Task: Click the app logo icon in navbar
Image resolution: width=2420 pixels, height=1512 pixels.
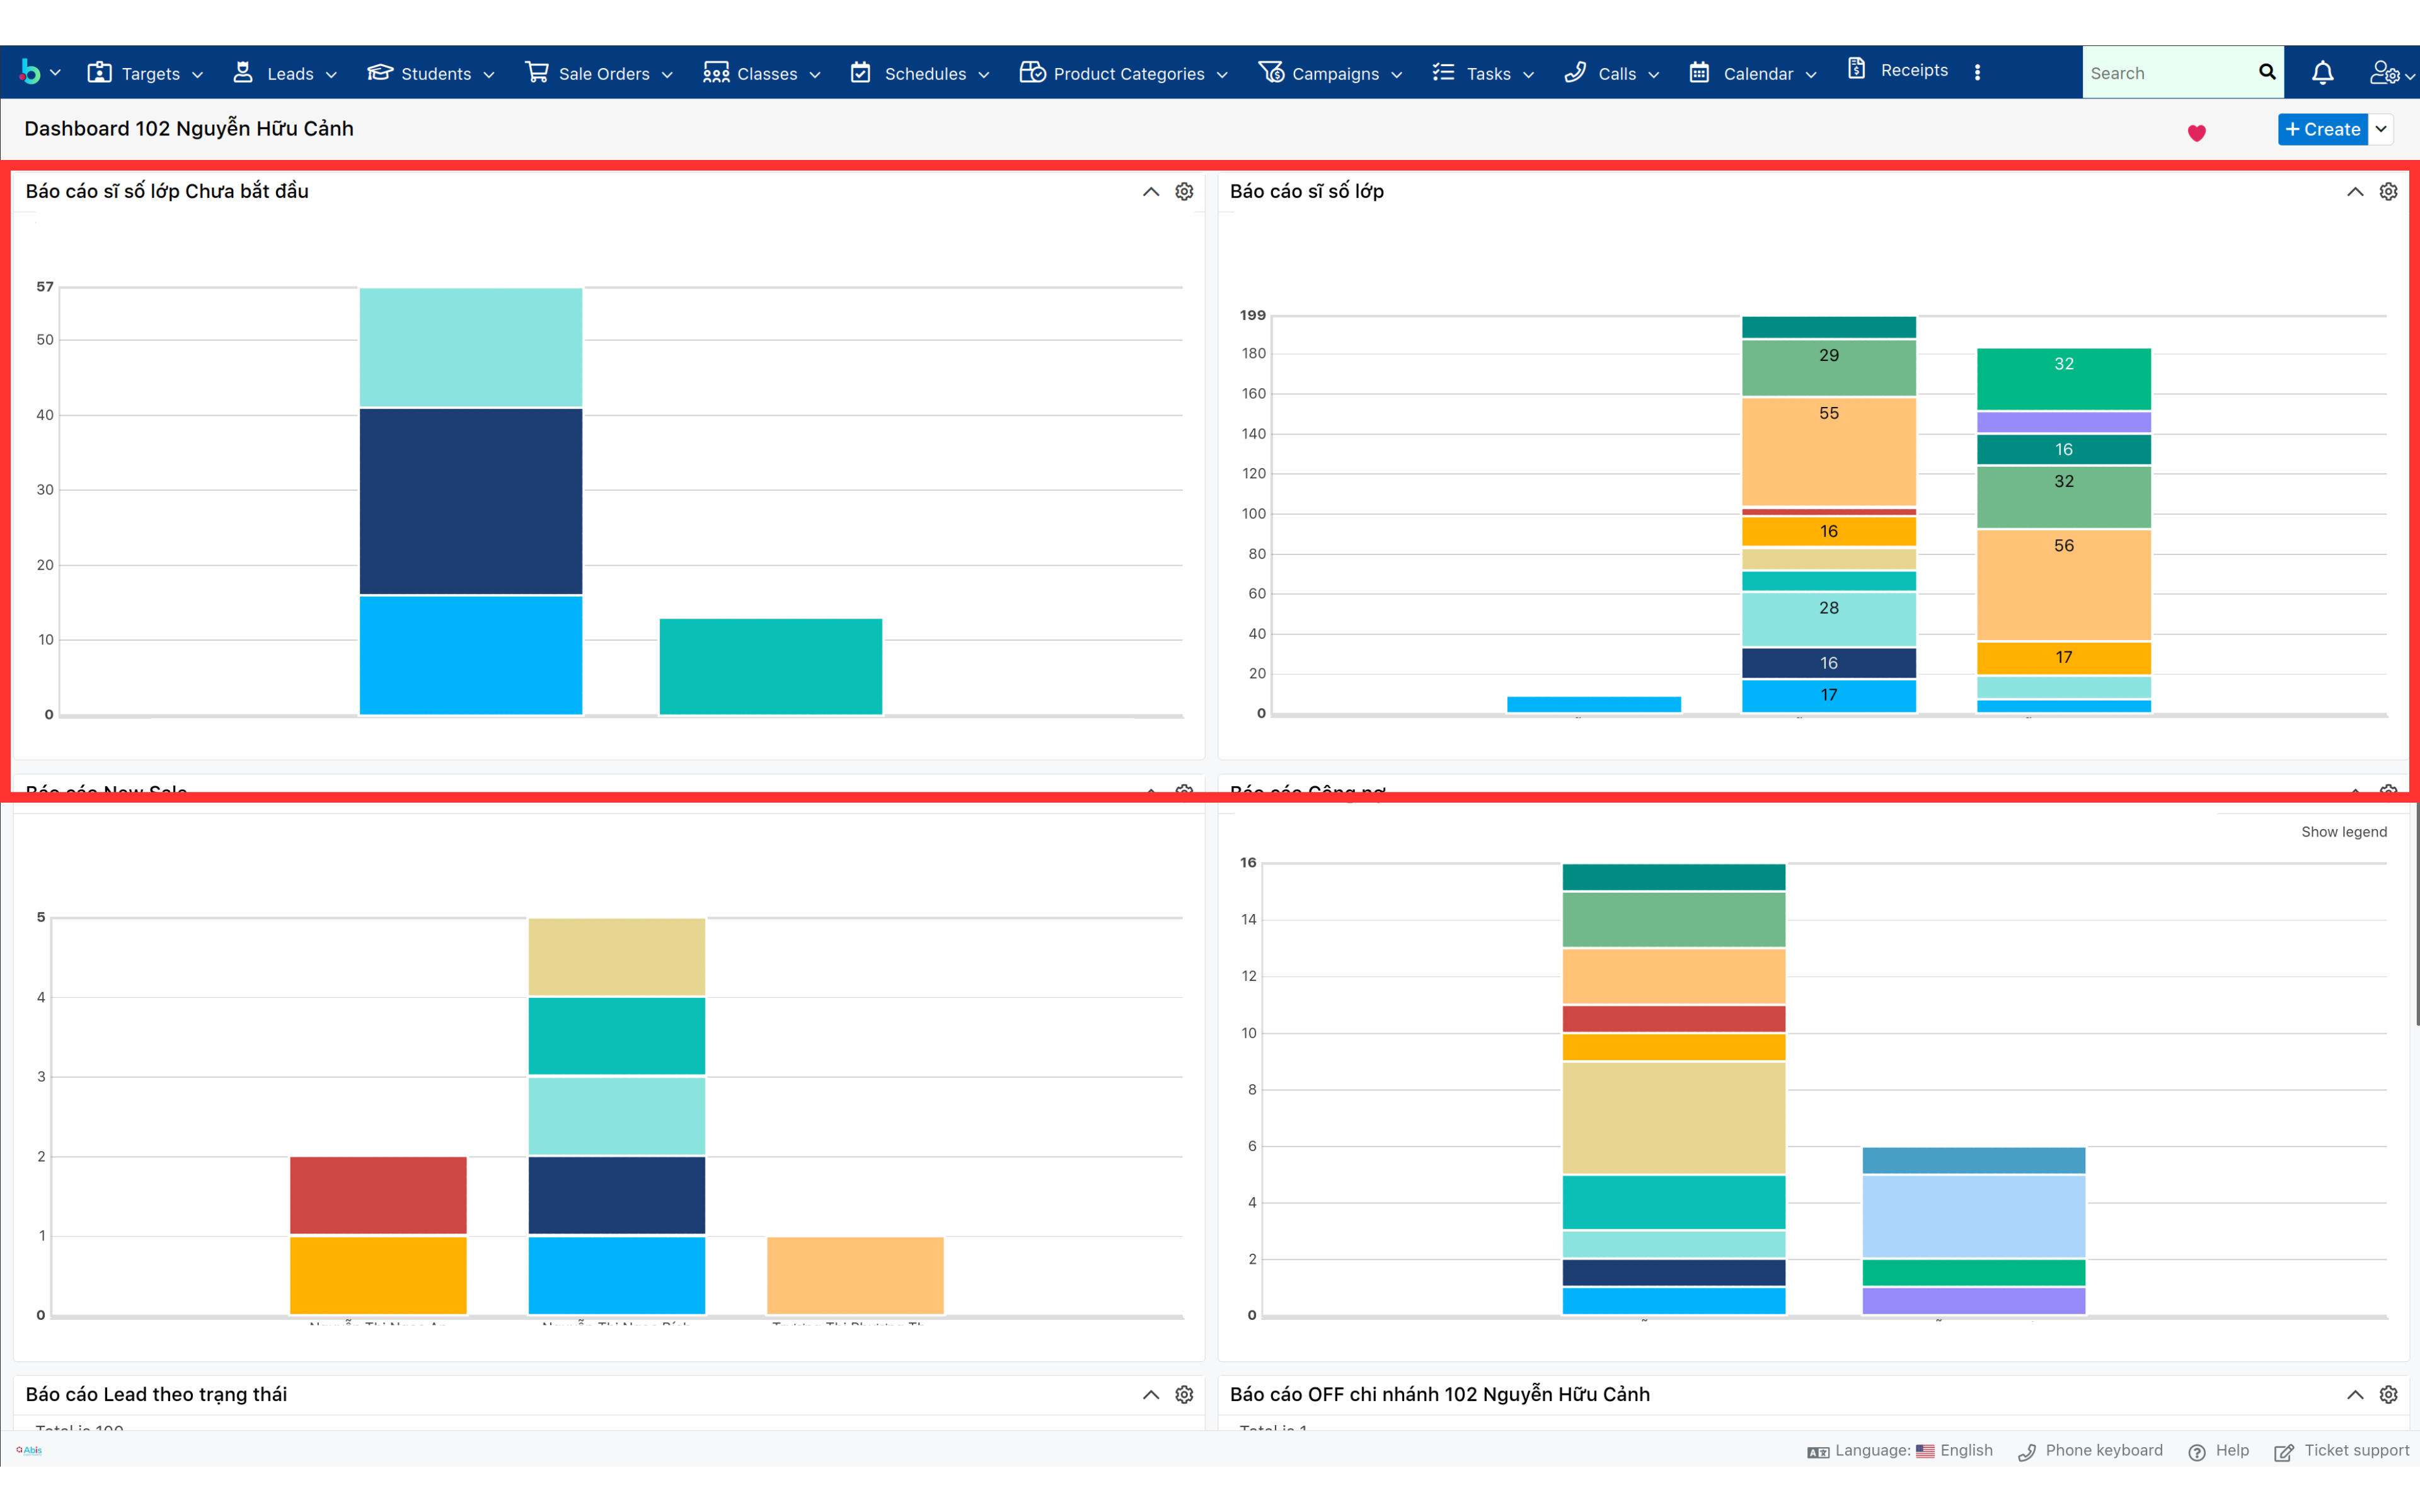Action: click(x=30, y=72)
